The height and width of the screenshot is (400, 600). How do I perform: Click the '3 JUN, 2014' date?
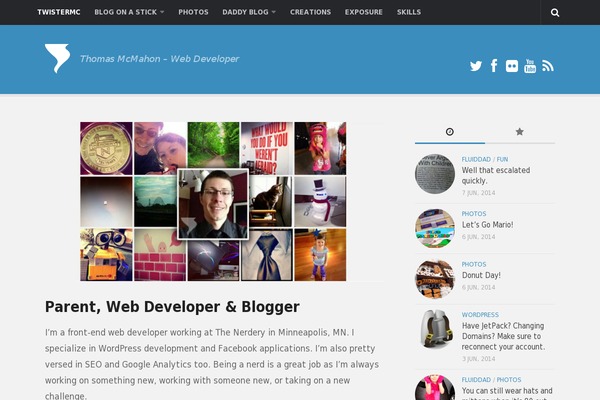tap(478, 359)
